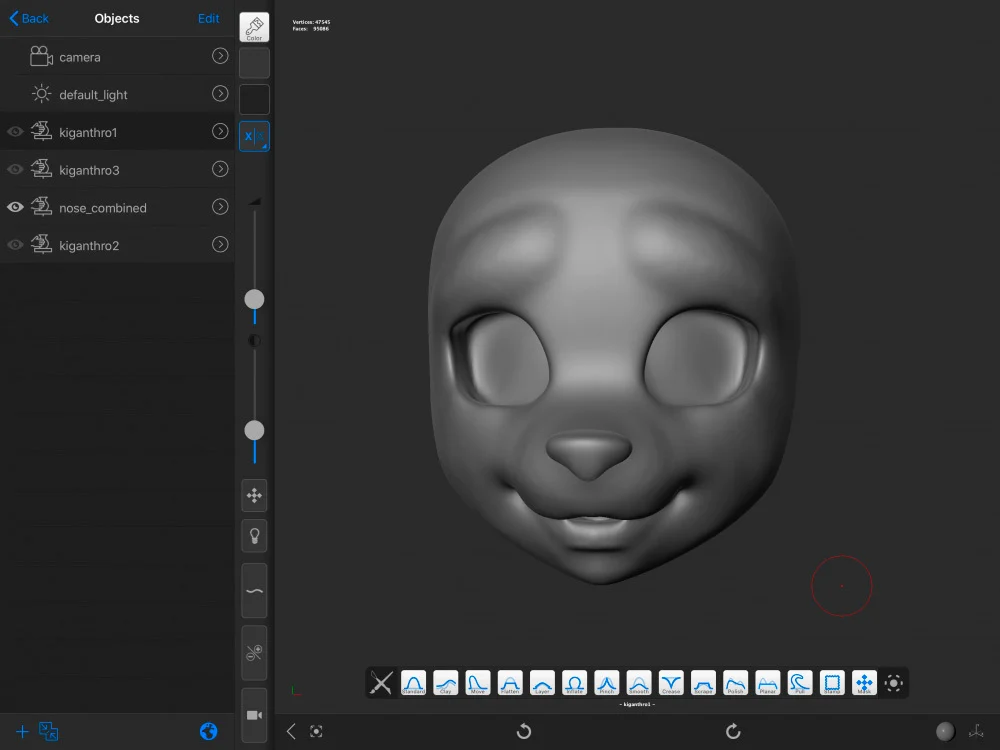The height and width of the screenshot is (750, 1000).
Task: Open kiganthro1 object details chevron
Action: pyautogui.click(x=220, y=131)
